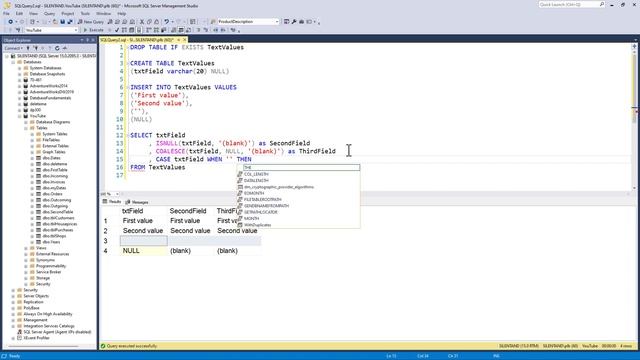The image size is (640, 360).
Task: Click the Paste icon in toolbar
Action: 156,22
